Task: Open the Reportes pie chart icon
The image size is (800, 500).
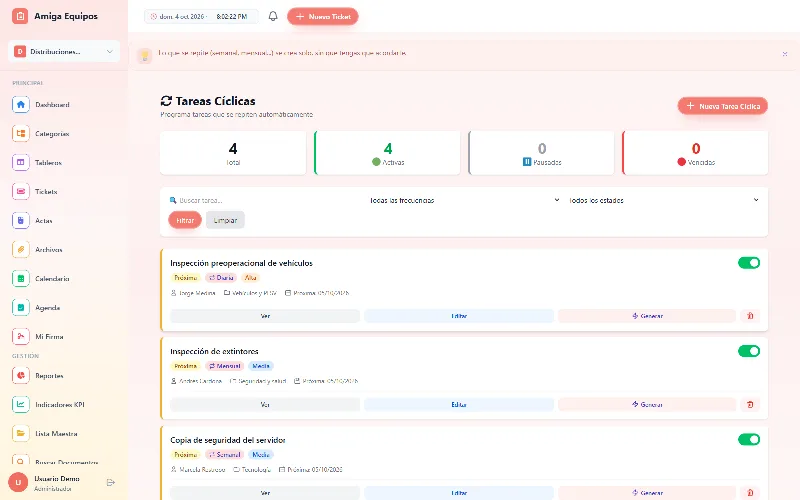Action: click(20, 376)
